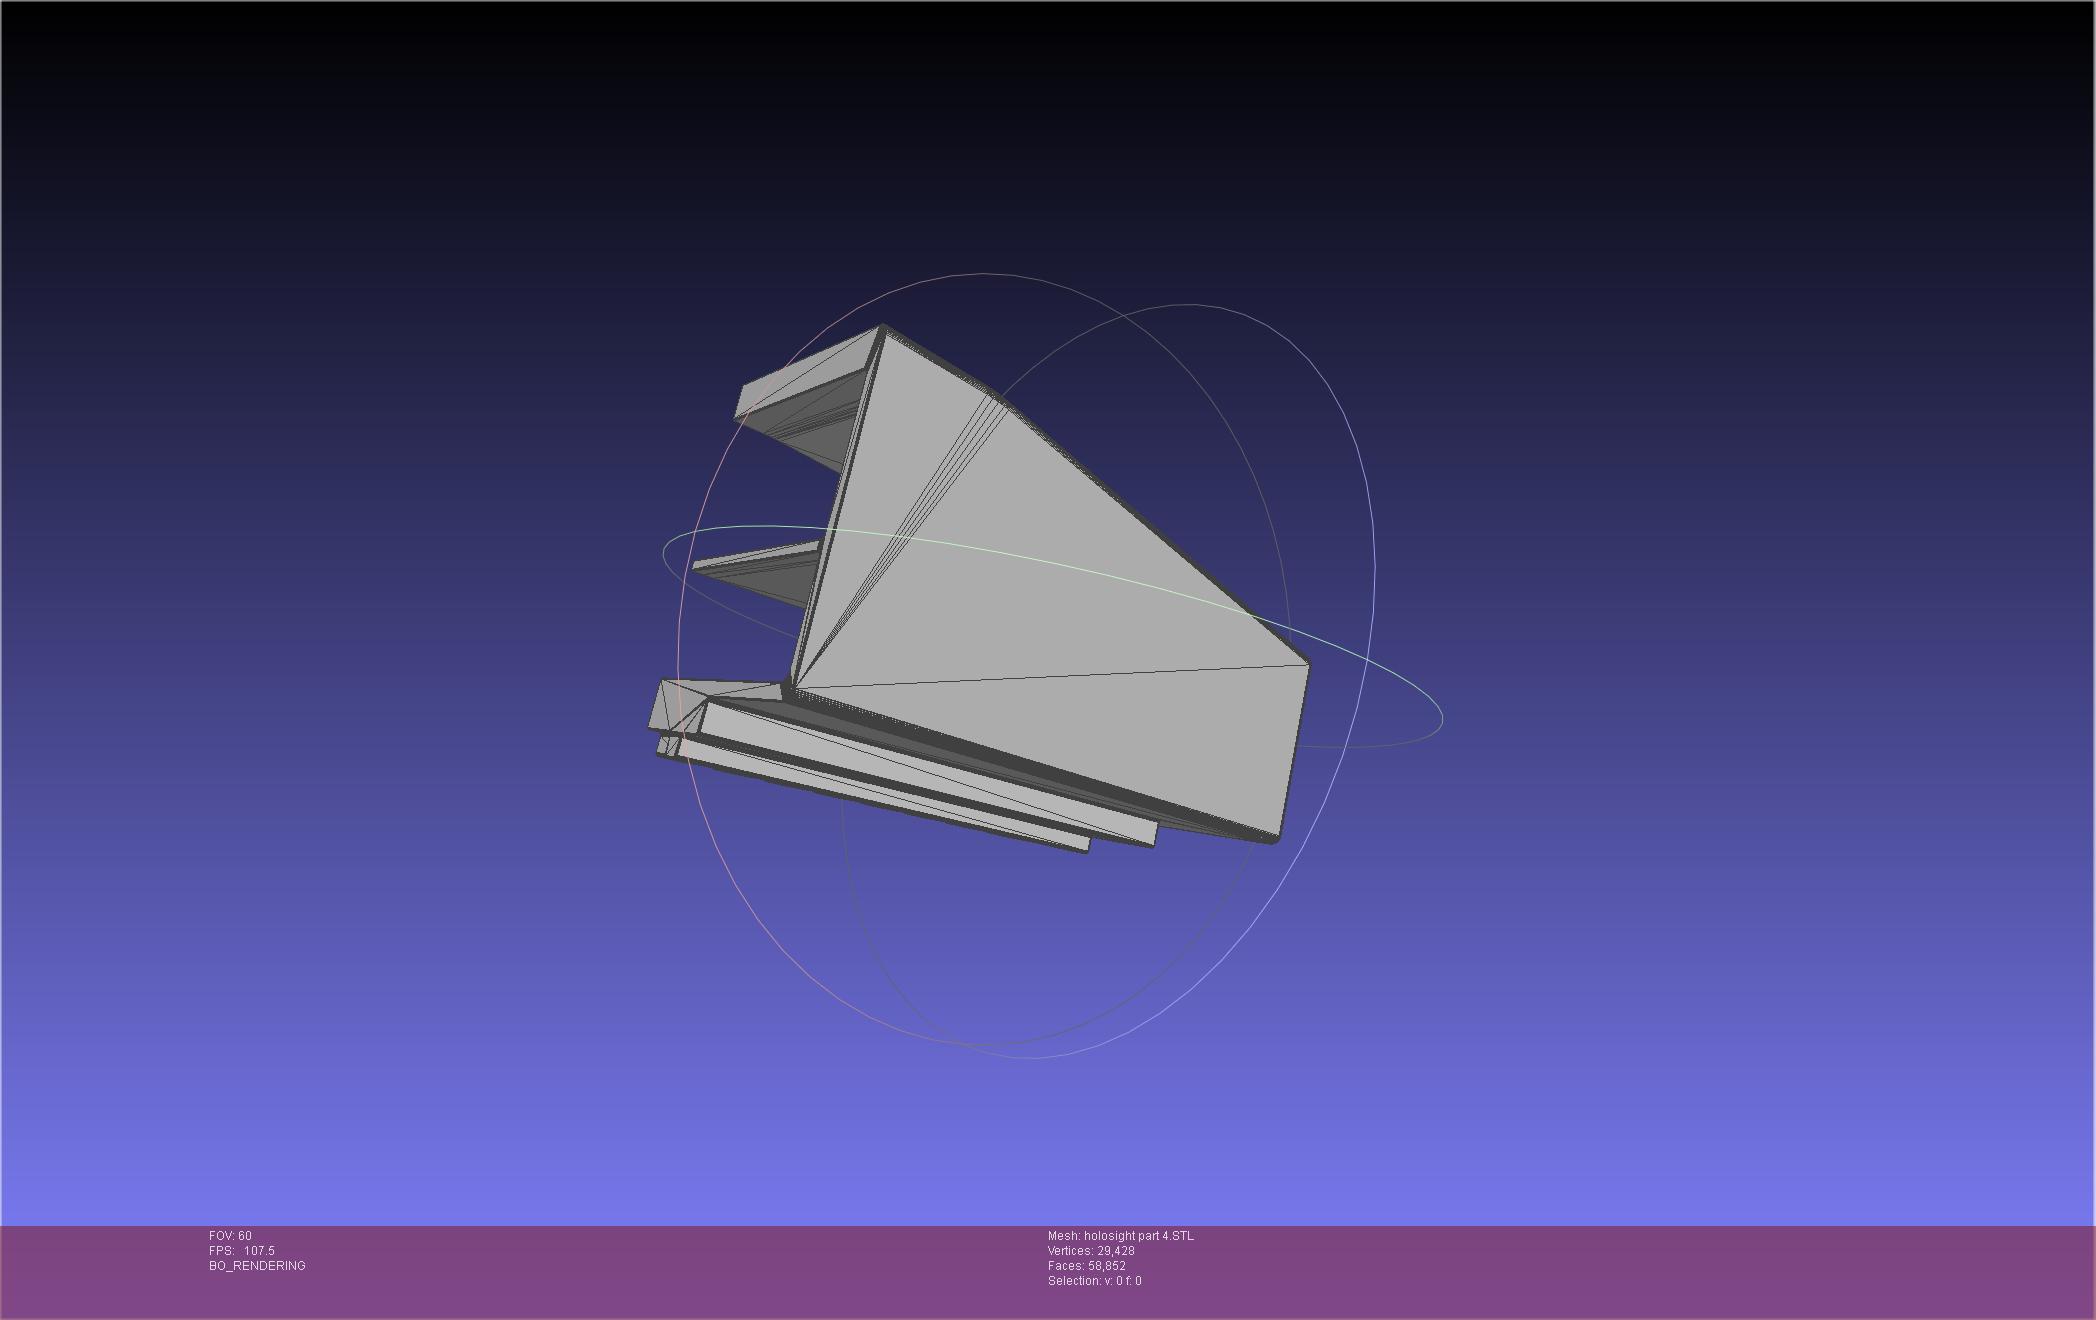Click the FPS 107.5 label

[241, 1251]
